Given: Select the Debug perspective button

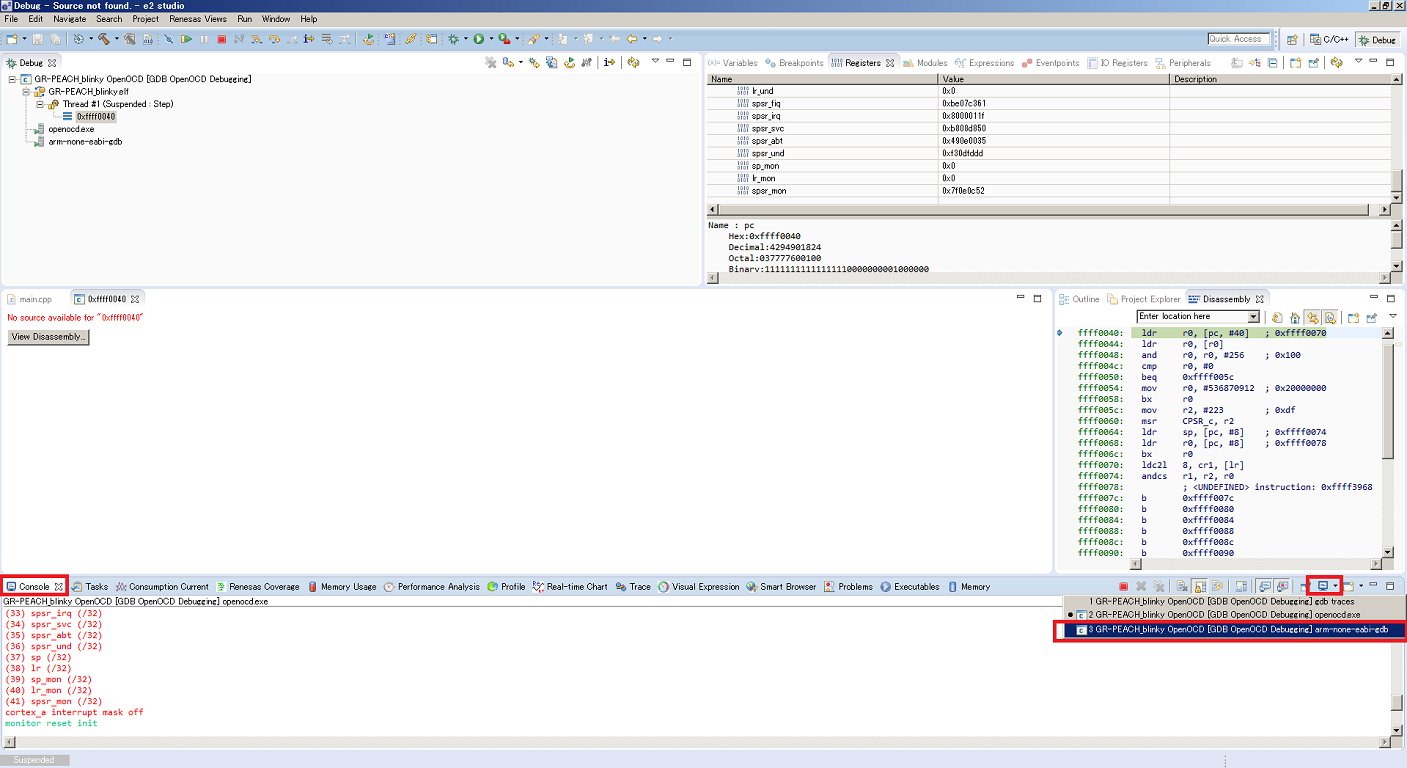Looking at the screenshot, I should tap(1378, 40).
